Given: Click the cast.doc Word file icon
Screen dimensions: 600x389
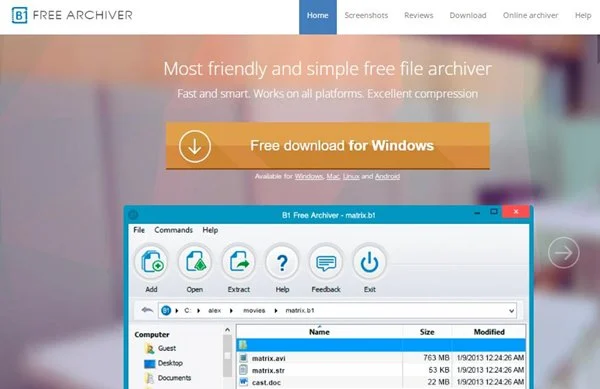Looking at the screenshot, I should [x=243, y=382].
